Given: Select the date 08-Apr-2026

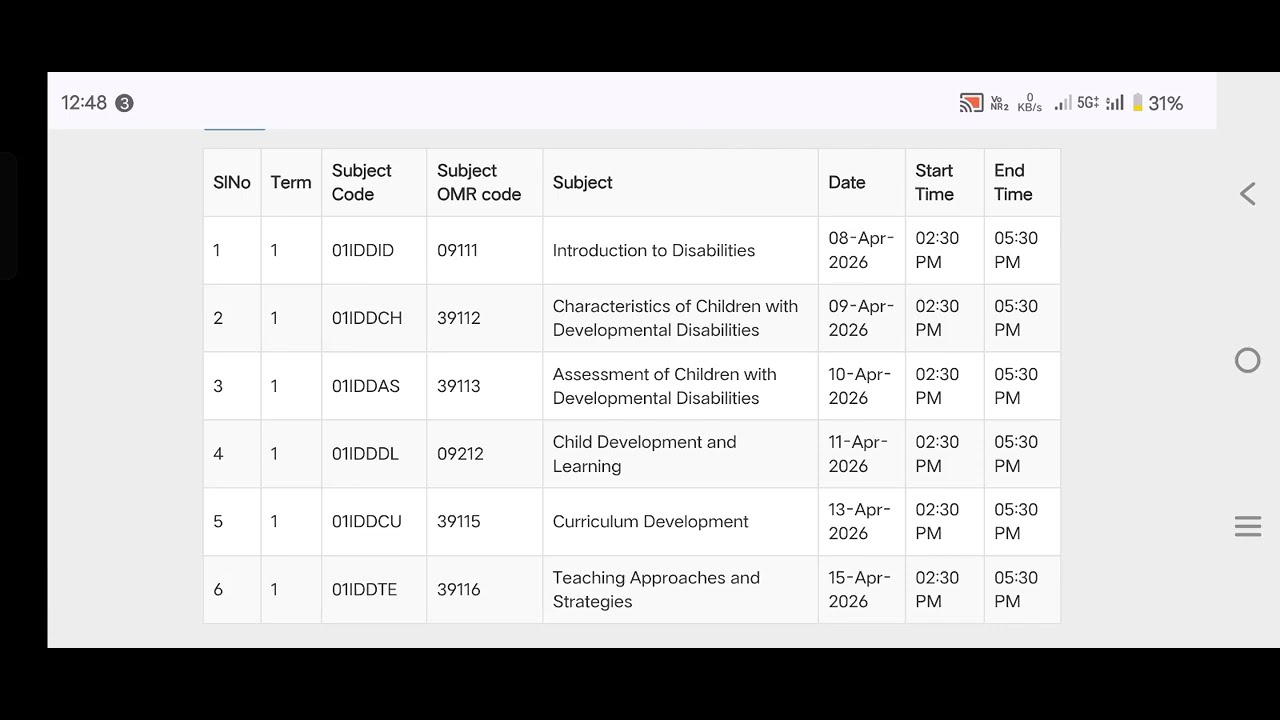Looking at the screenshot, I should [861, 251].
